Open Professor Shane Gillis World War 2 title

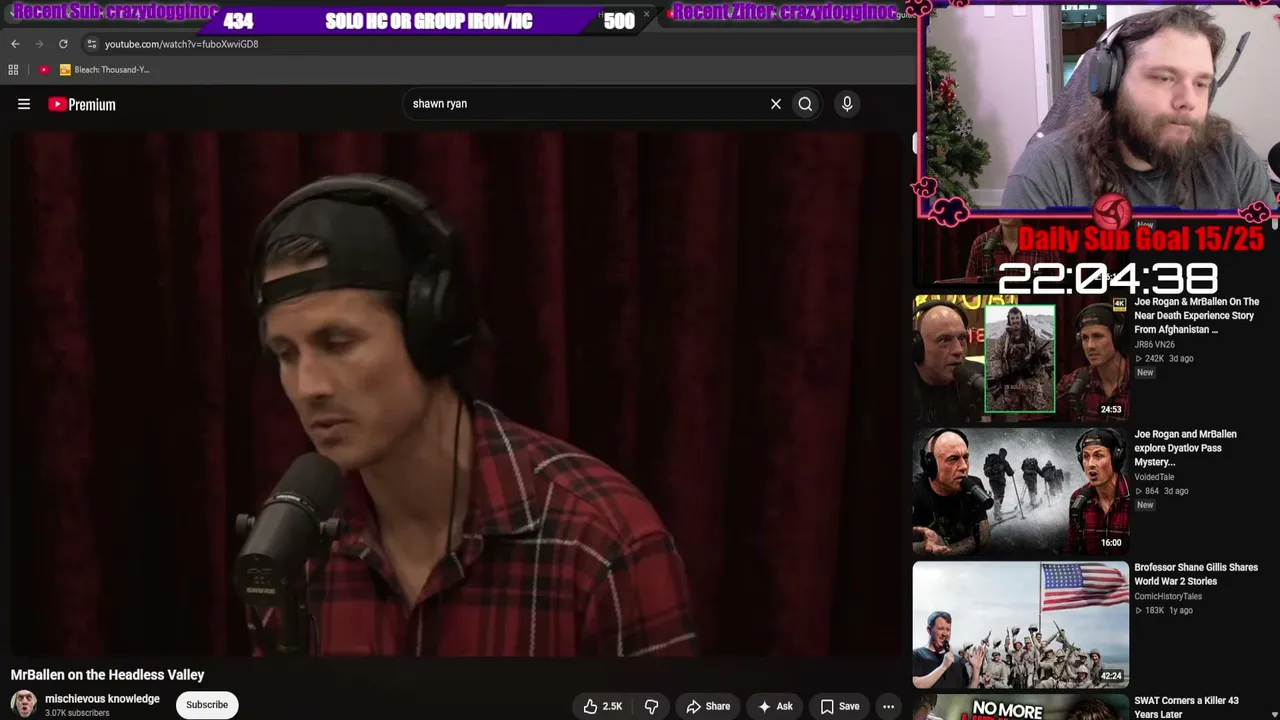coord(1196,574)
